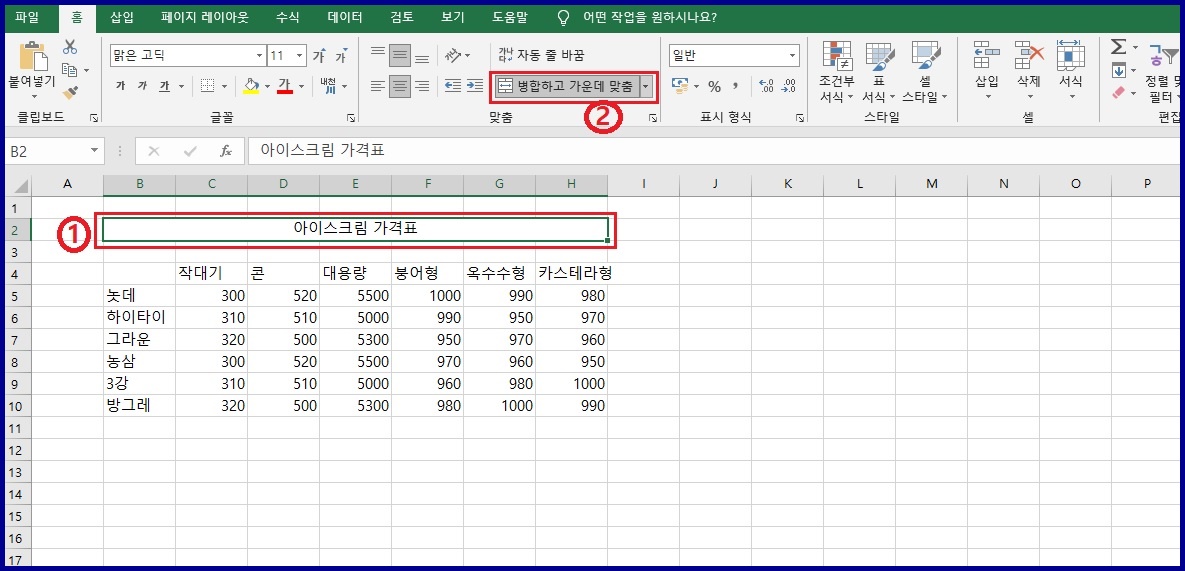Toggle top vertical alignment
The width and height of the screenshot is (1185, 571).
point(378,54)
